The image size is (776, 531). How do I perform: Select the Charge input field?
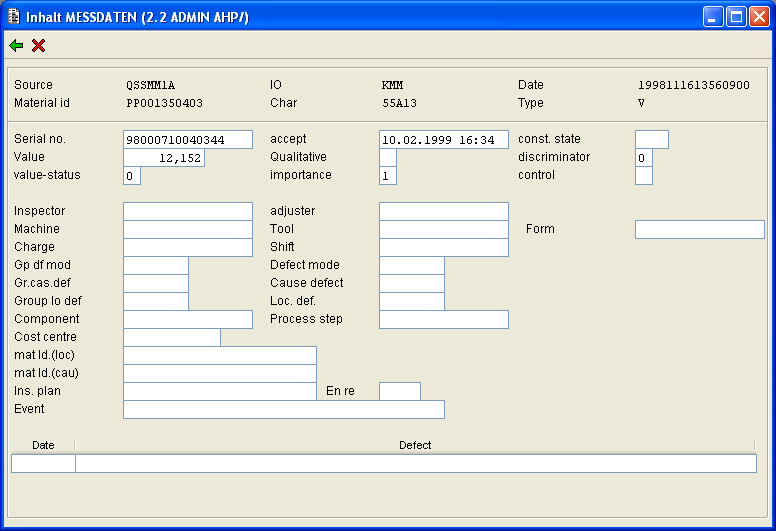pos(188,247)
